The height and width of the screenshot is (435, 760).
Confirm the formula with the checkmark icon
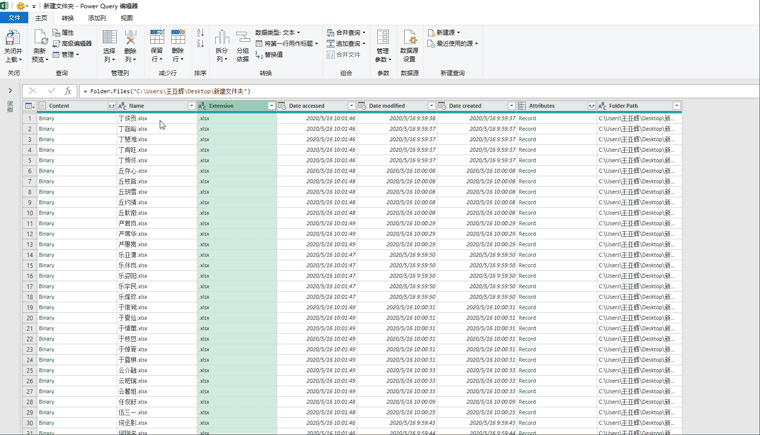click(51, 91)
